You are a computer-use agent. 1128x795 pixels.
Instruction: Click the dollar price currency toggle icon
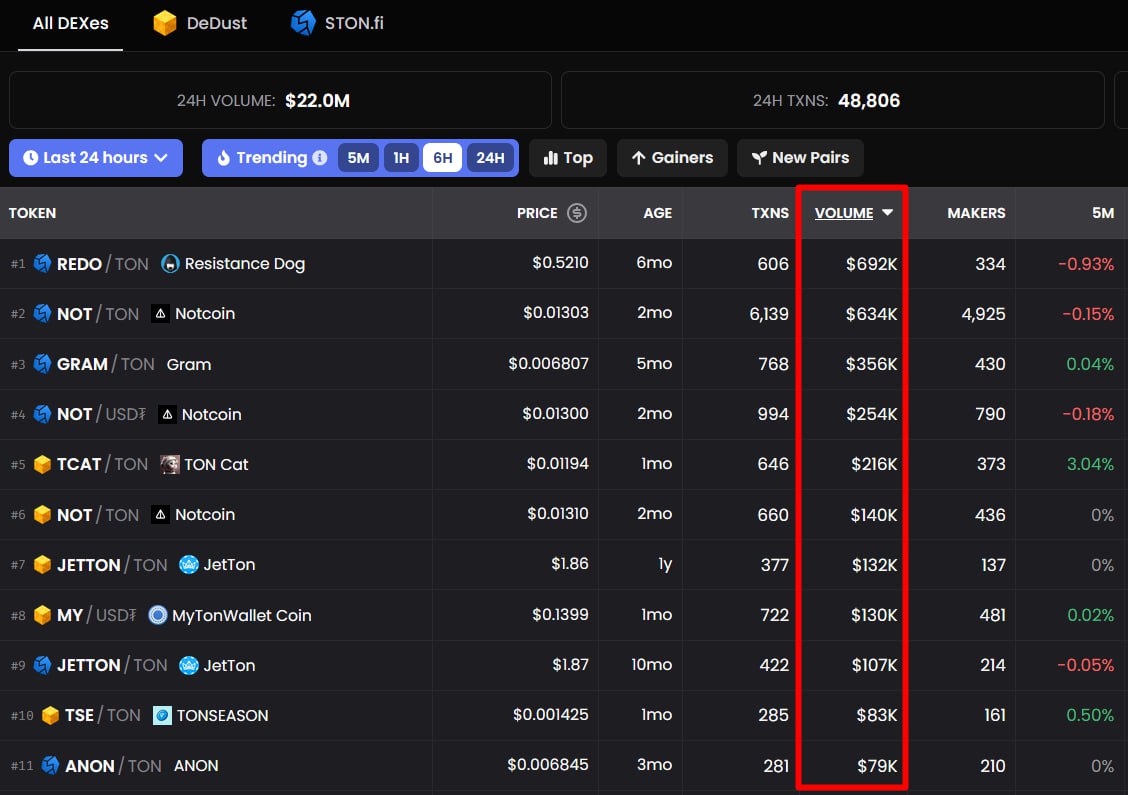pyautogui.click(x=577, y=213)
